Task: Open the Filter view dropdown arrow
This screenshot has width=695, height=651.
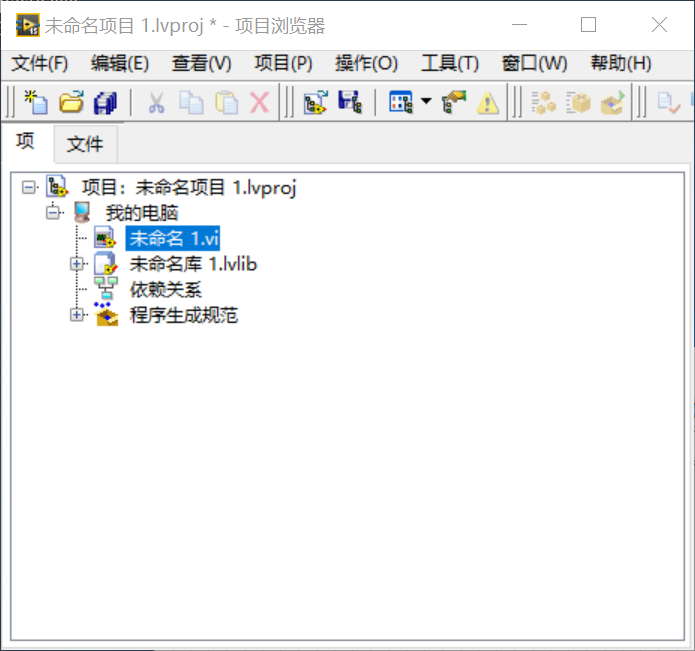Action: (x=426, y=101)
